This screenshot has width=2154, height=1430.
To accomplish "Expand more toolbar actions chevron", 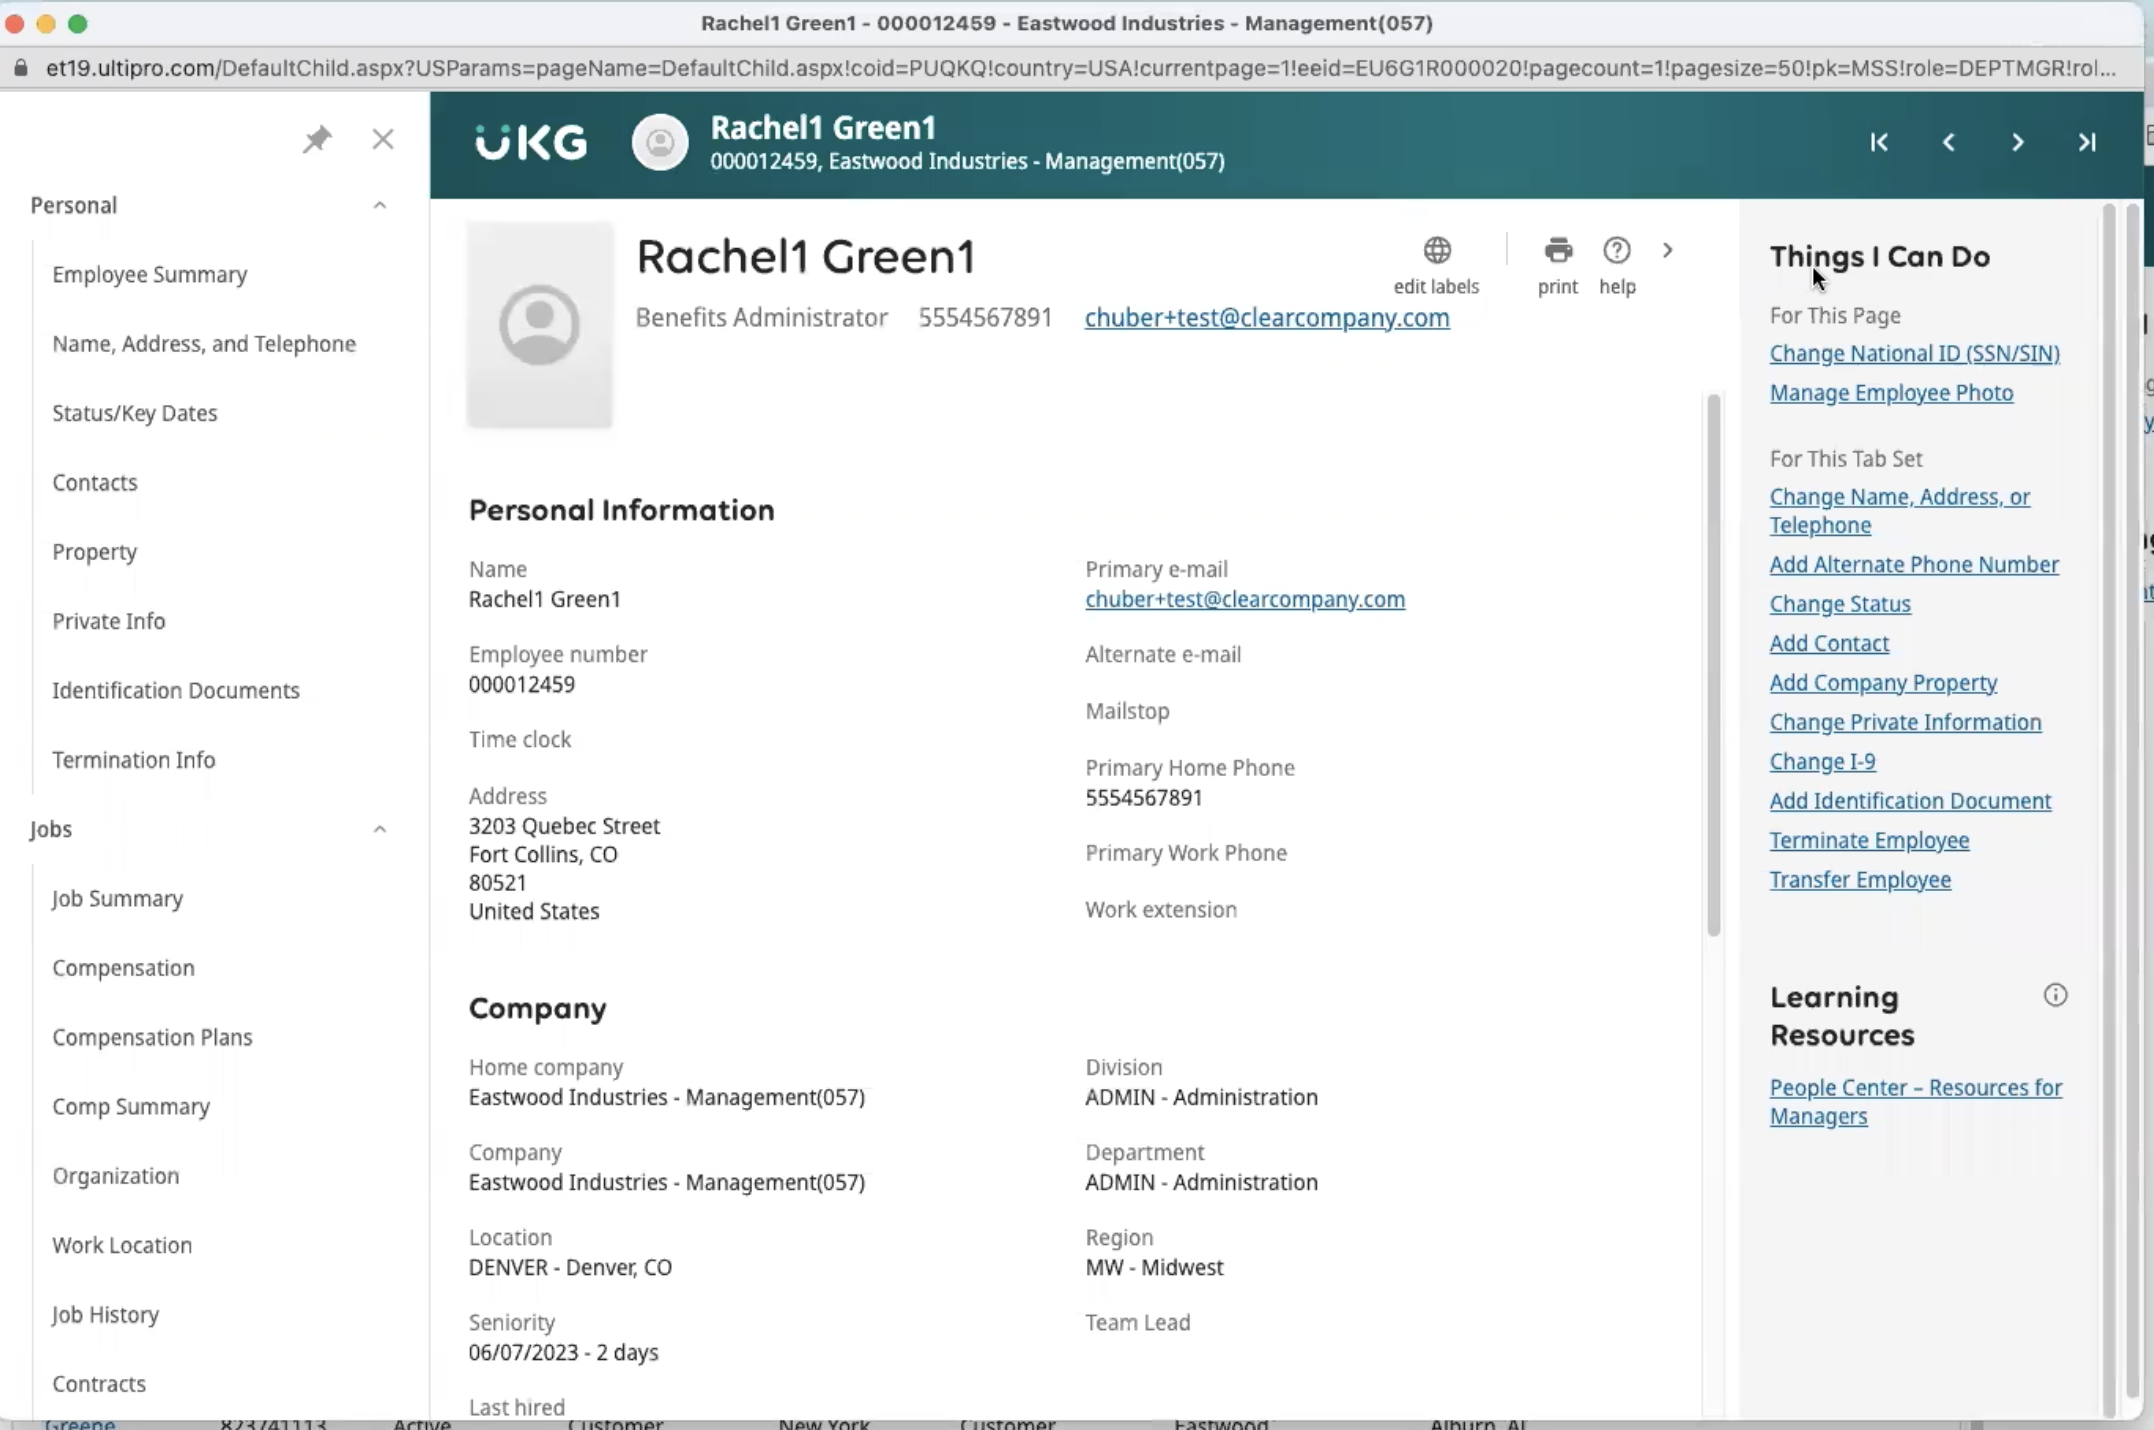I will (1667, 250).
